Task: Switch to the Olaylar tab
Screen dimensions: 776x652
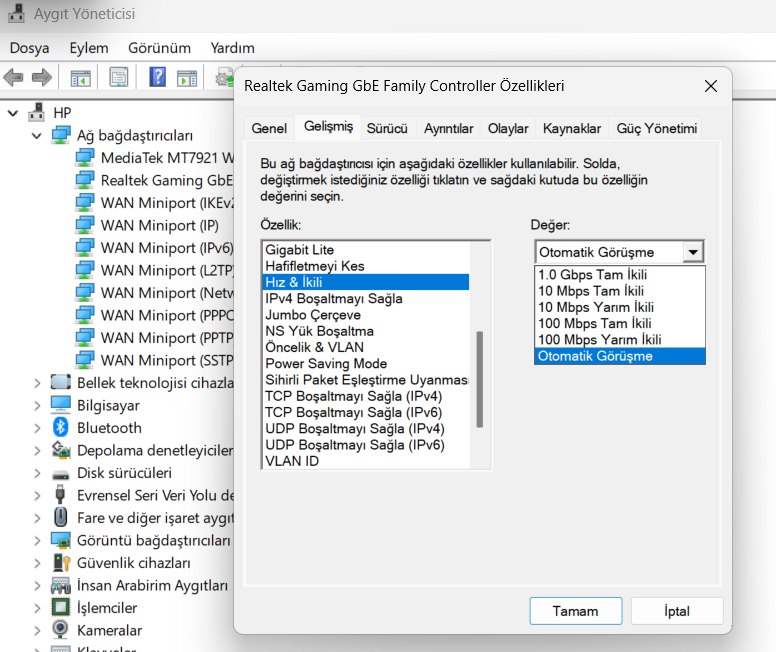Action: [x=508, y=128]
